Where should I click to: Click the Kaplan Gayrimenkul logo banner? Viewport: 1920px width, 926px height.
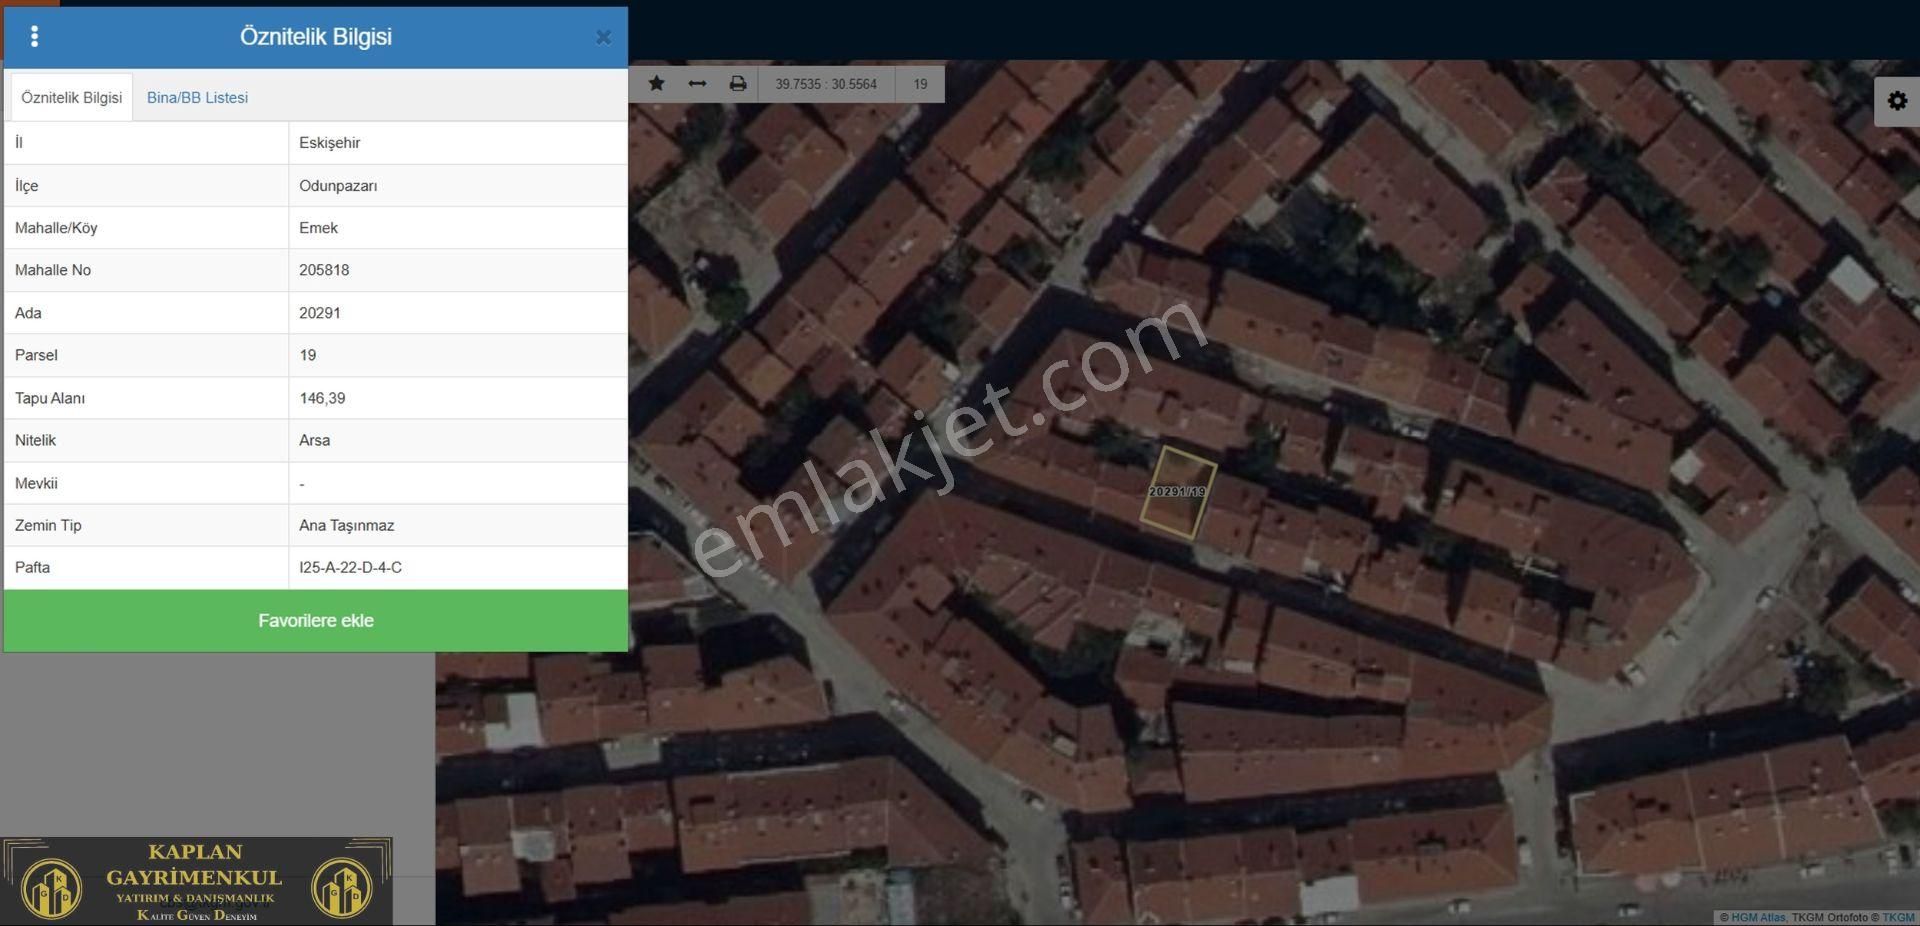click(197, 881)
